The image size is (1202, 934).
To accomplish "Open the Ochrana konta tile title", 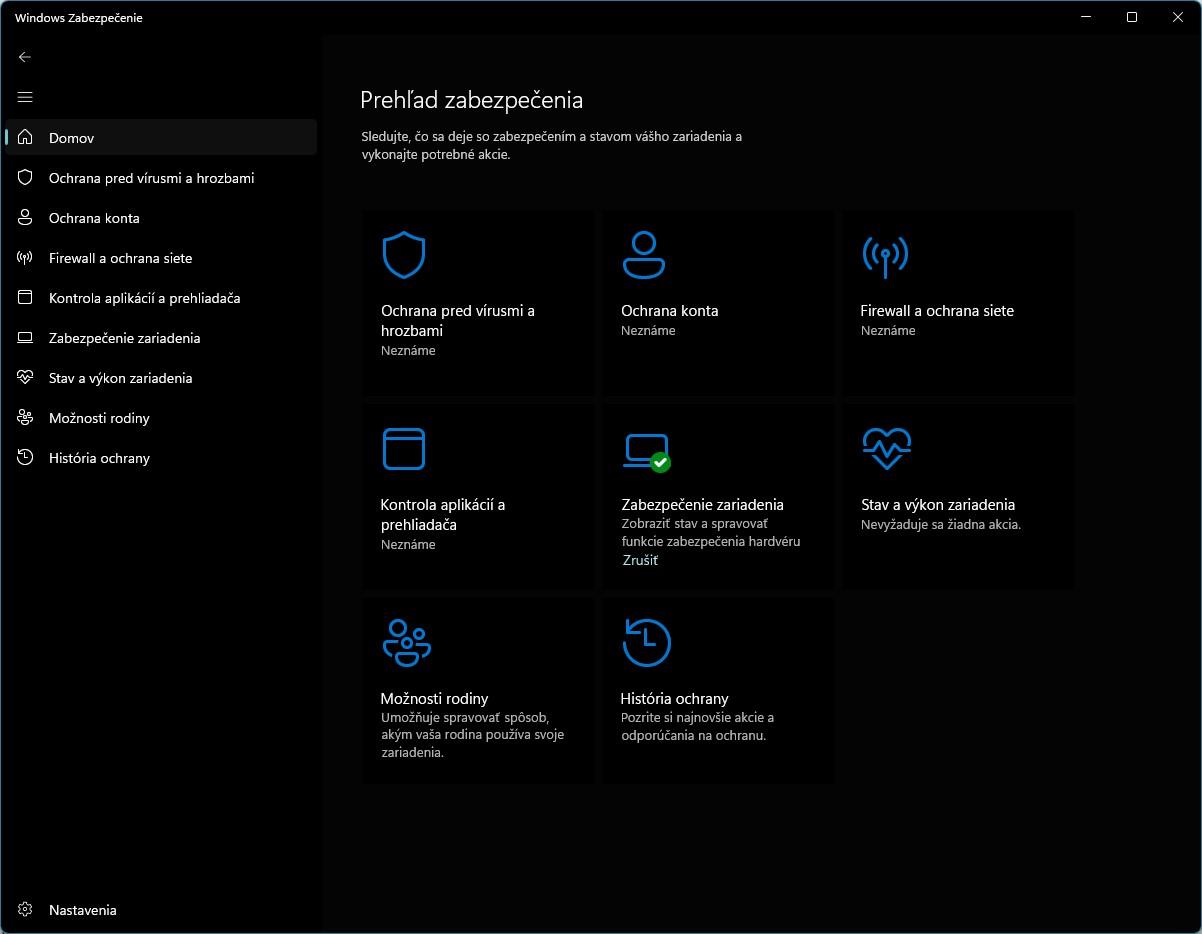I will (669, 311).
